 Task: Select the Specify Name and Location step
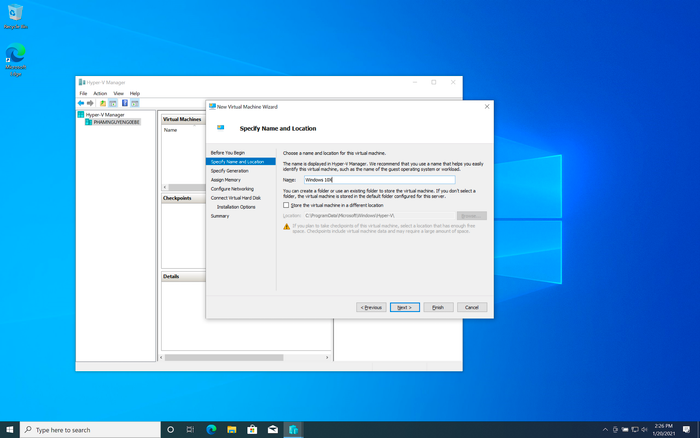(x=241, y=162)
